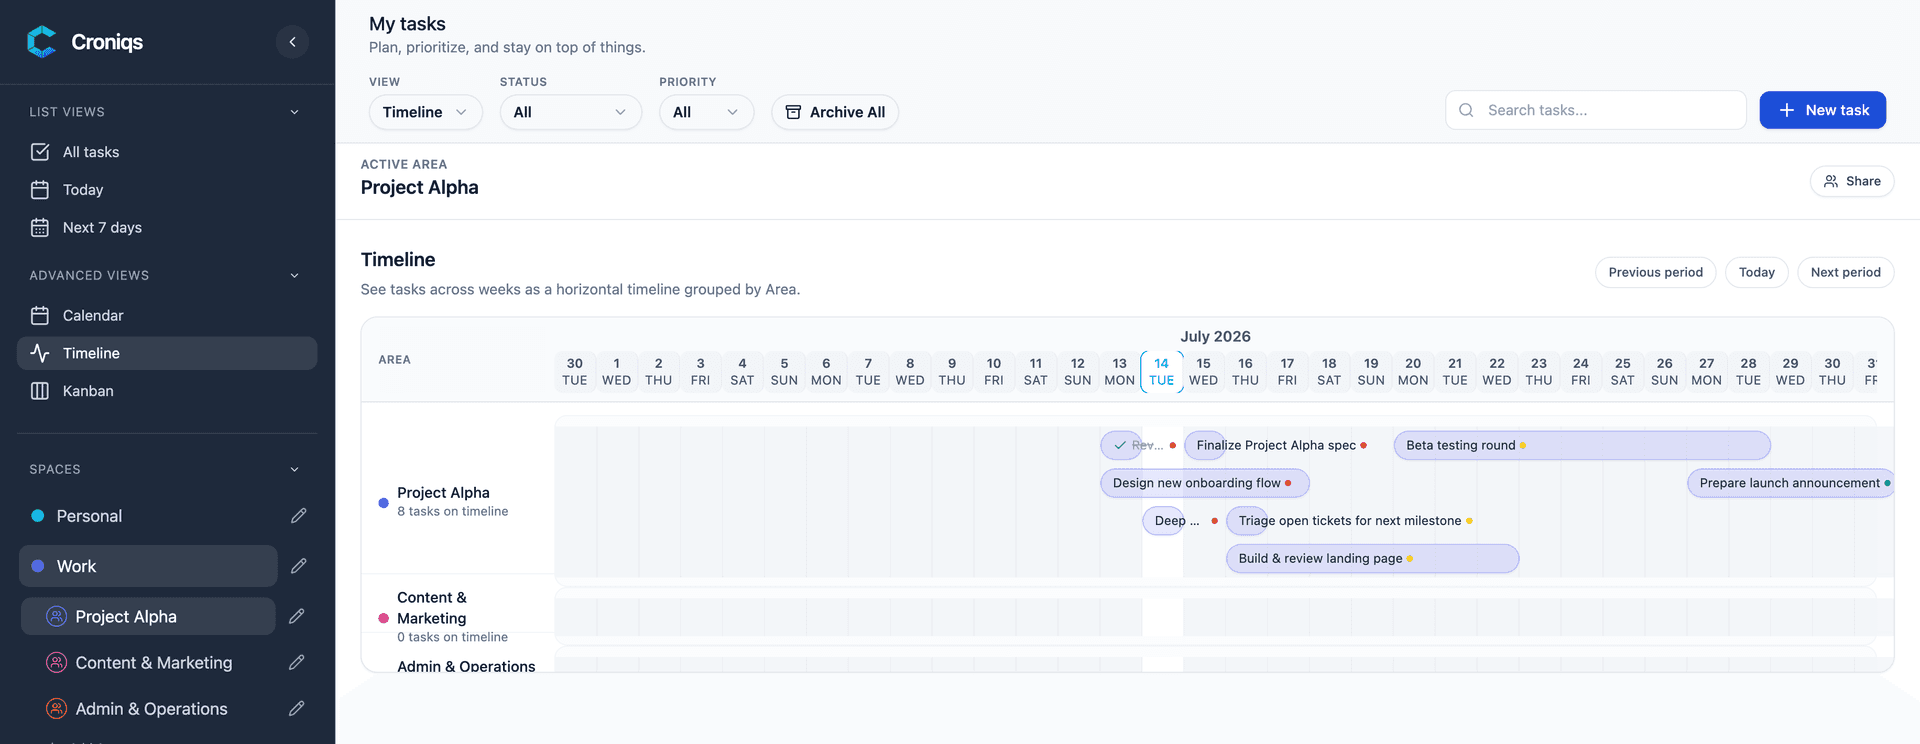Image resolution: width=1920 pixels, height=744 pixels.
Task: Click the Admin & Operations people icon
Action: [57, 708]
